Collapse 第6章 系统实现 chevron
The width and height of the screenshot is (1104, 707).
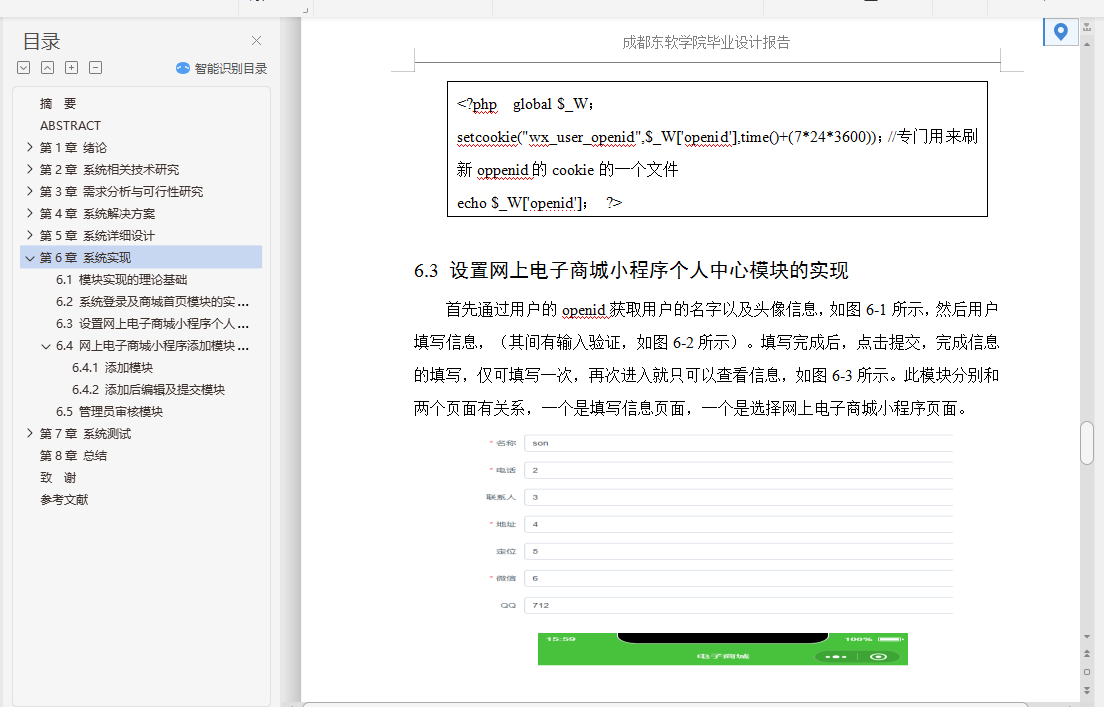tap(30, 258)
